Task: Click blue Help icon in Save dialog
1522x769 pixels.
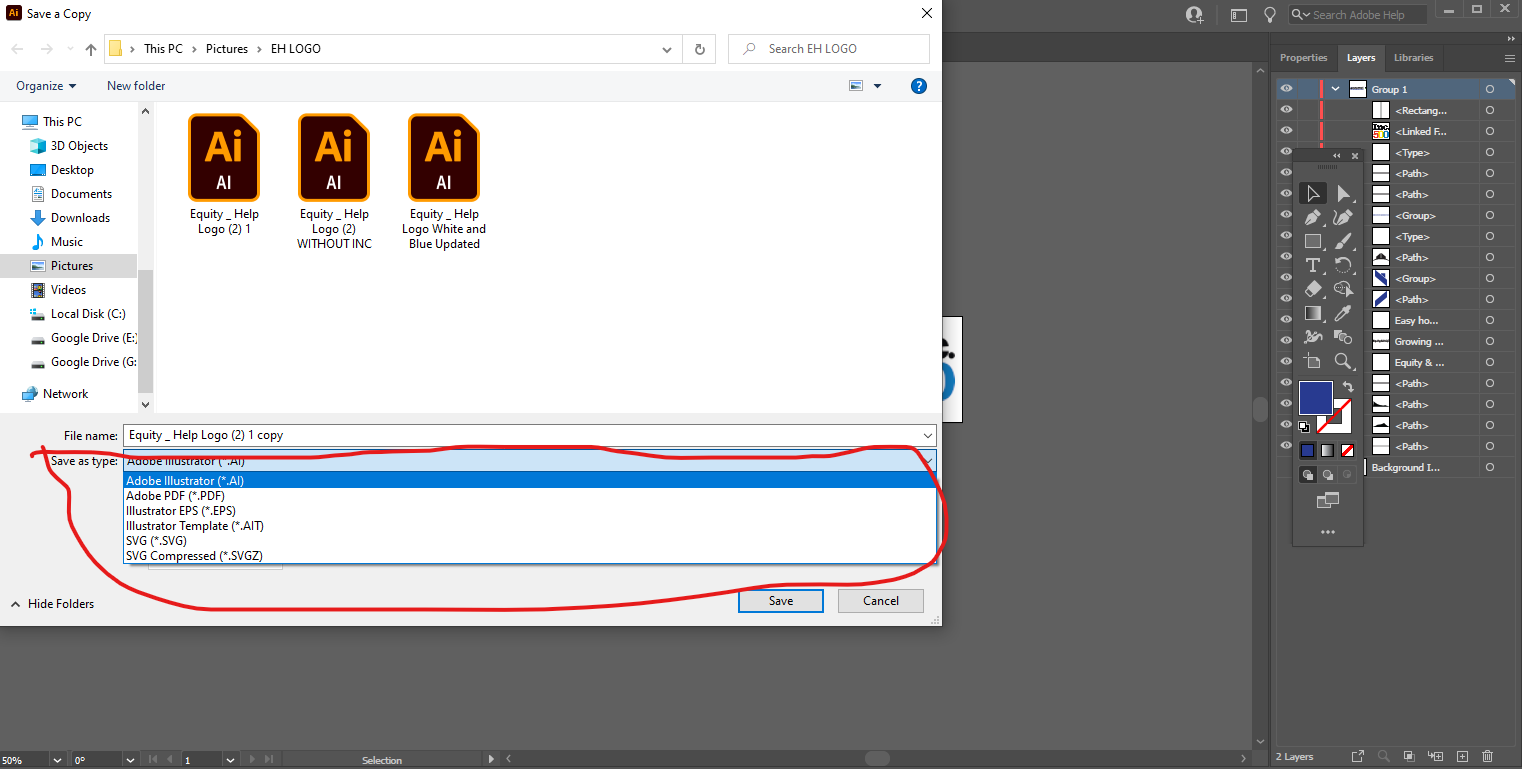Action: (919, 86)
